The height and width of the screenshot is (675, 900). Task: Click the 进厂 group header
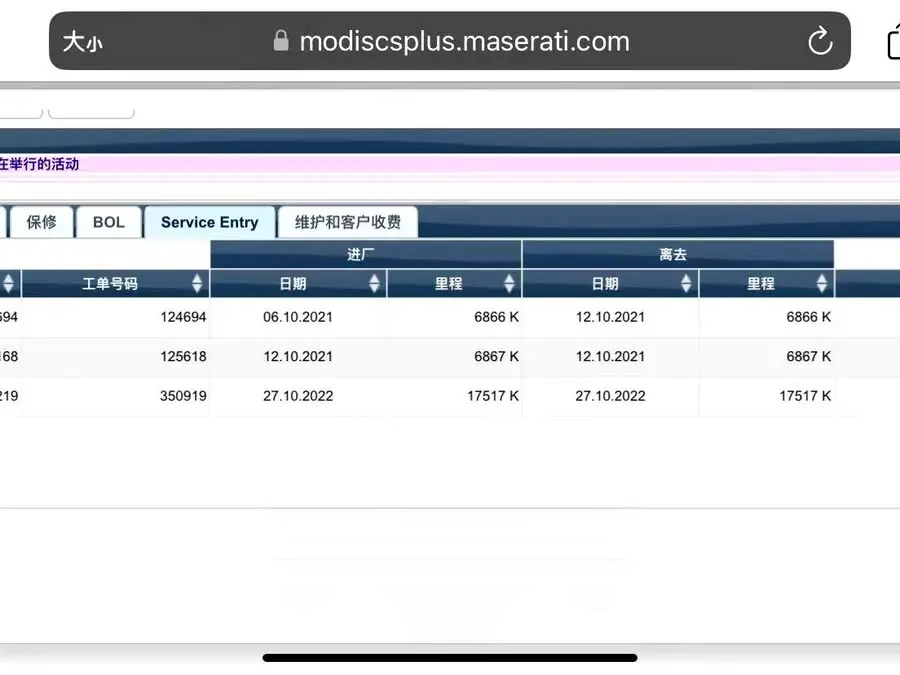[365, 255]
